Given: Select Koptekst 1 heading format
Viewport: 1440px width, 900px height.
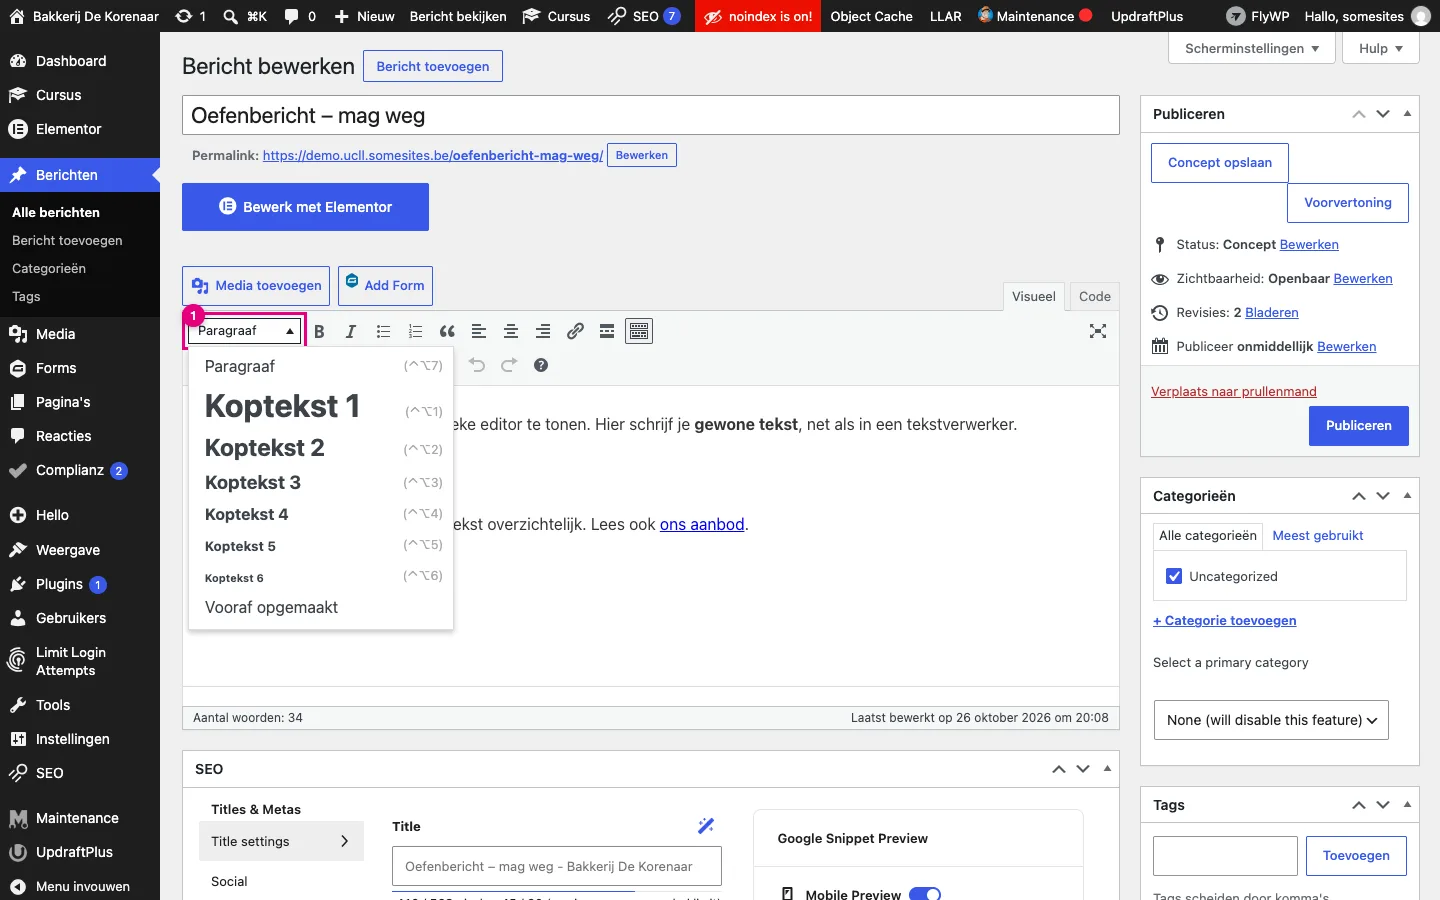Looking at the screenshot, I should tap(321, 407).
